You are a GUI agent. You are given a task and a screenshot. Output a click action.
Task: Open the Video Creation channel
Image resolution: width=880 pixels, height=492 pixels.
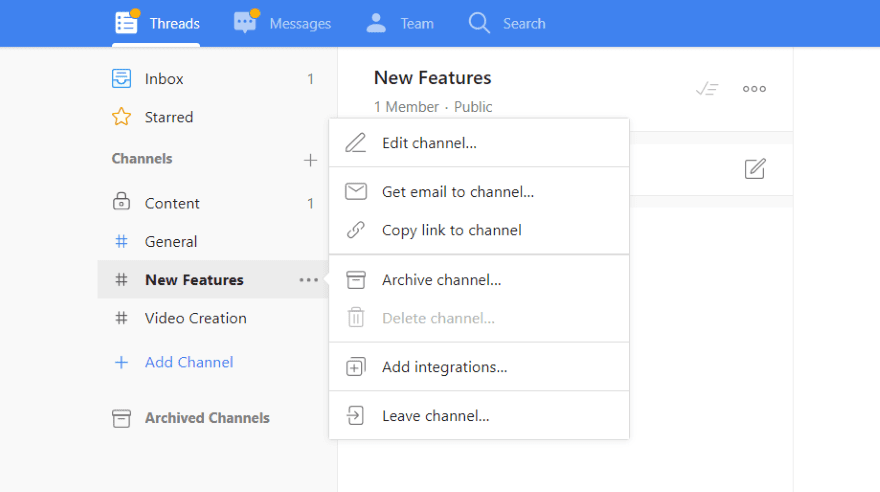(x=195, y=318)
